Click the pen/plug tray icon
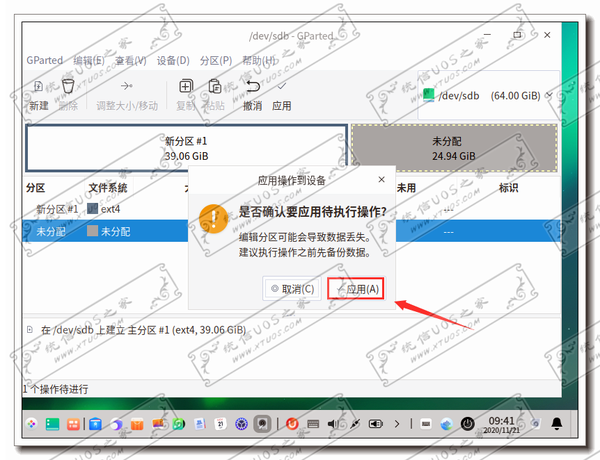 (x=355, y=424)
